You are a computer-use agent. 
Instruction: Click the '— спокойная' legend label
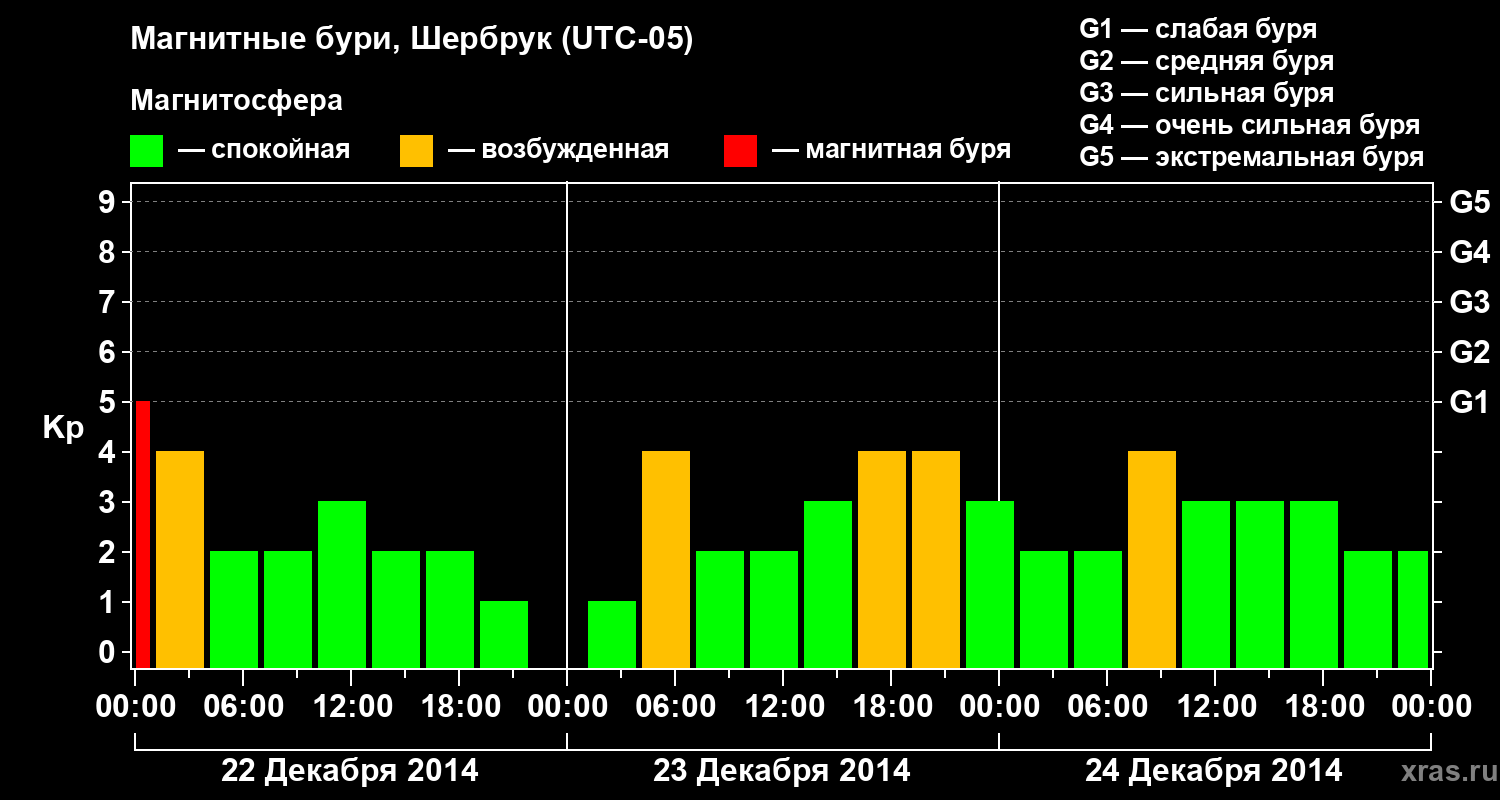click(x=264, y=151)
